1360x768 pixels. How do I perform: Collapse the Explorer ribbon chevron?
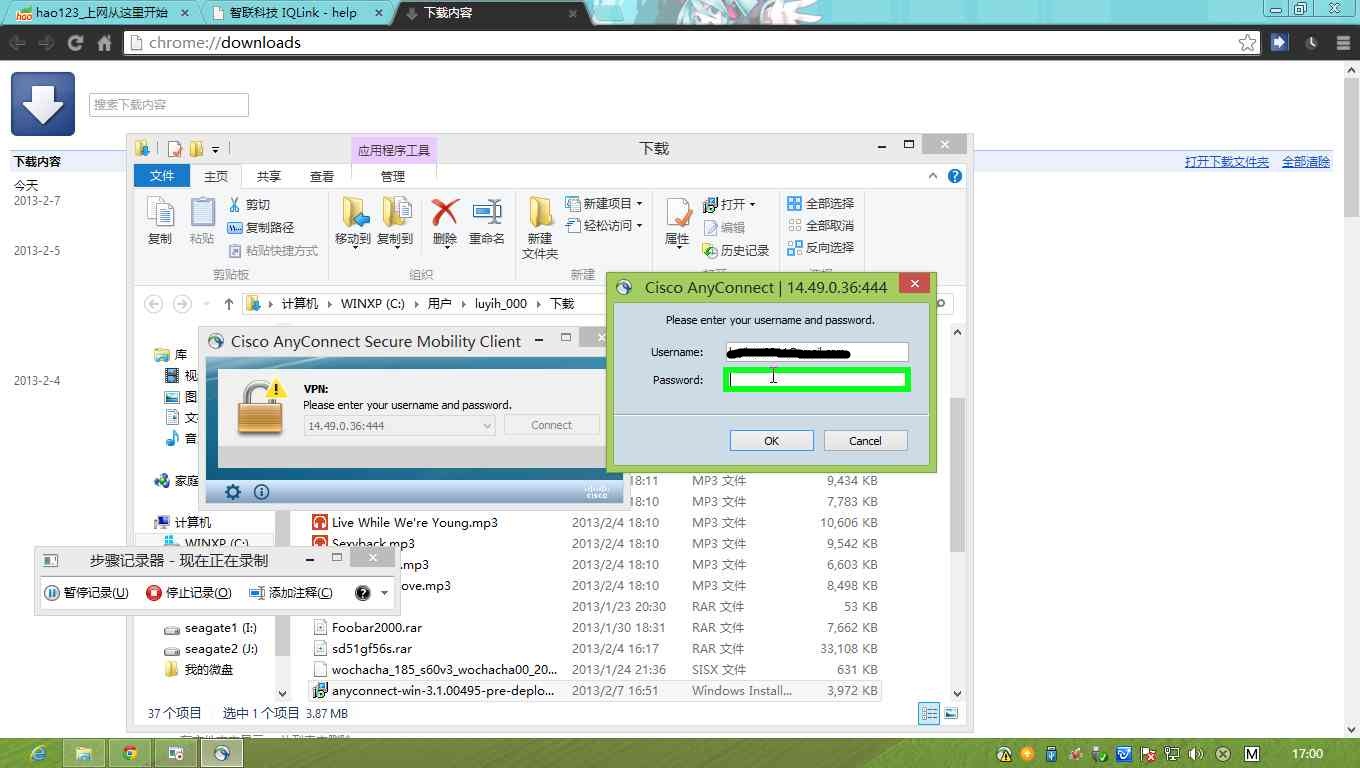coord(933,176)
